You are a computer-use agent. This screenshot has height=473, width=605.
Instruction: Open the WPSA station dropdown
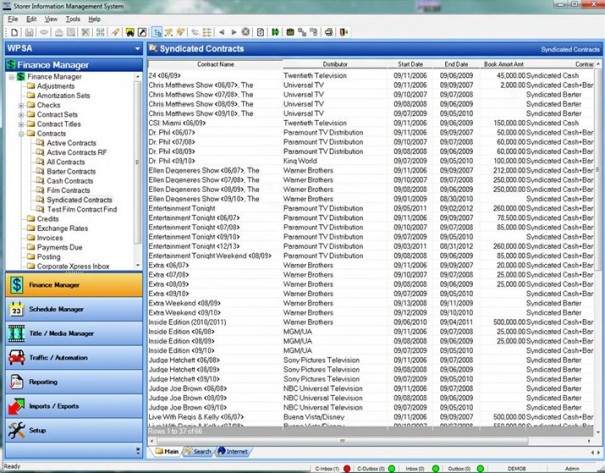137,49
